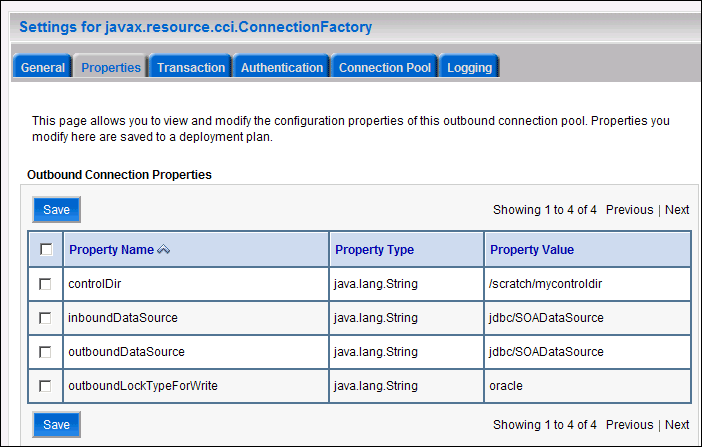Viewport: 702px width, 447px height.
Task: Click the /scratch/mycontroldir value cell
Action: coord(587,284)
